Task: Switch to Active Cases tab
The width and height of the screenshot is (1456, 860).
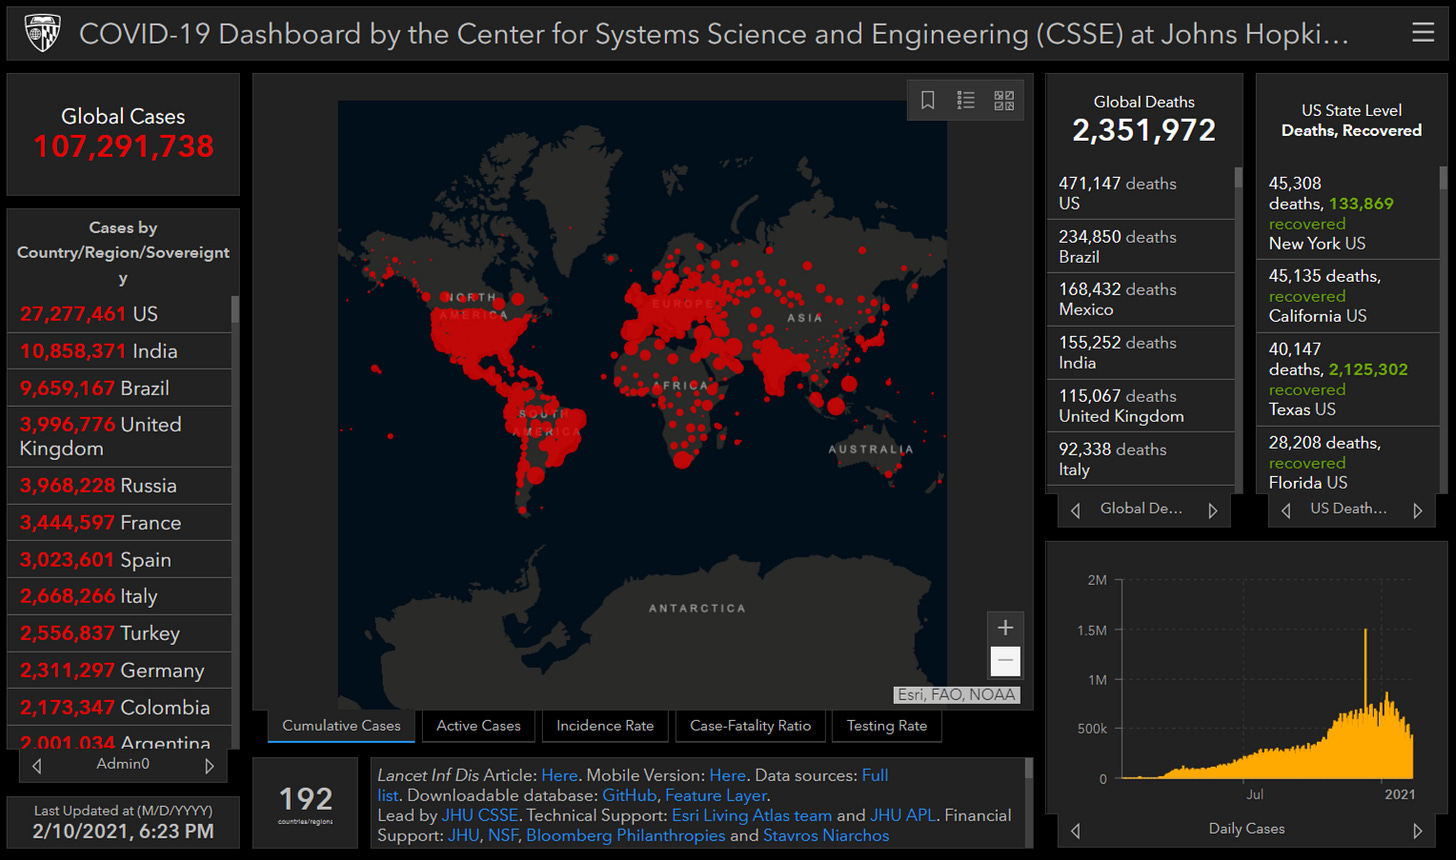Action: pyautogui.click(x=478, y=726)
